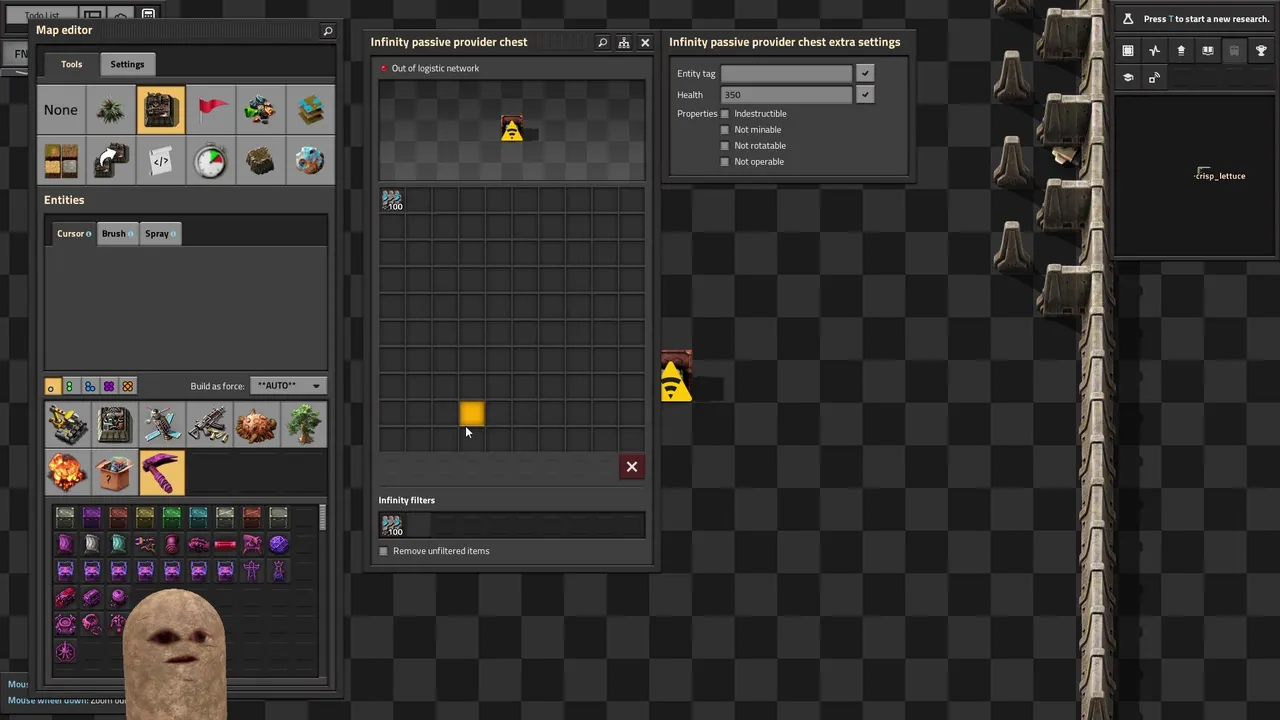Image resolution: width=1280 pixels, height=720 pixels.
Task: Search in Map editor panel
Action: point(327,31)
